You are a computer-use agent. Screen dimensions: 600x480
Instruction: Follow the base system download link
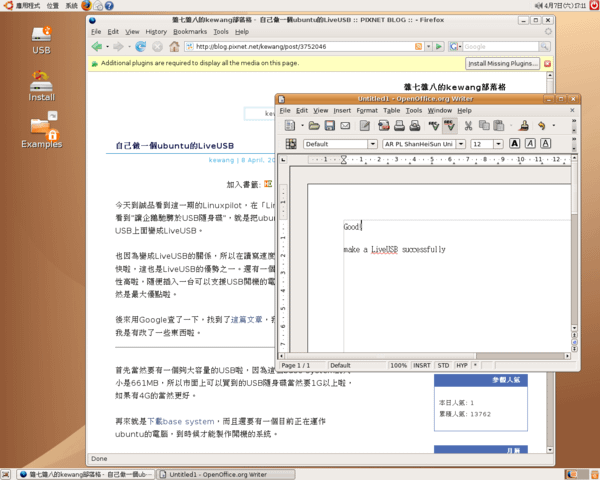181,421
